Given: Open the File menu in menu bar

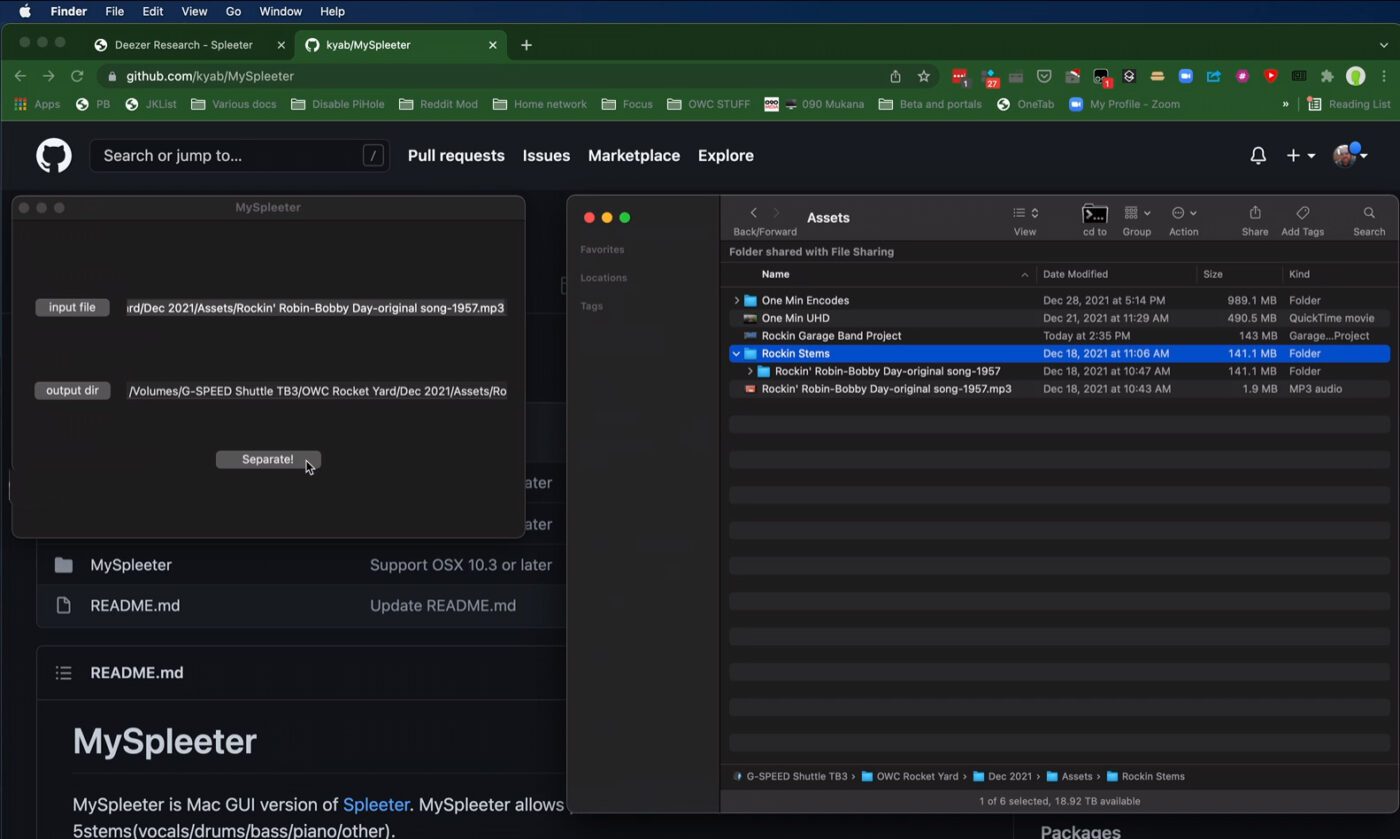Looking at the screenshot, I should pyautogui.click(x=115, y=11).
